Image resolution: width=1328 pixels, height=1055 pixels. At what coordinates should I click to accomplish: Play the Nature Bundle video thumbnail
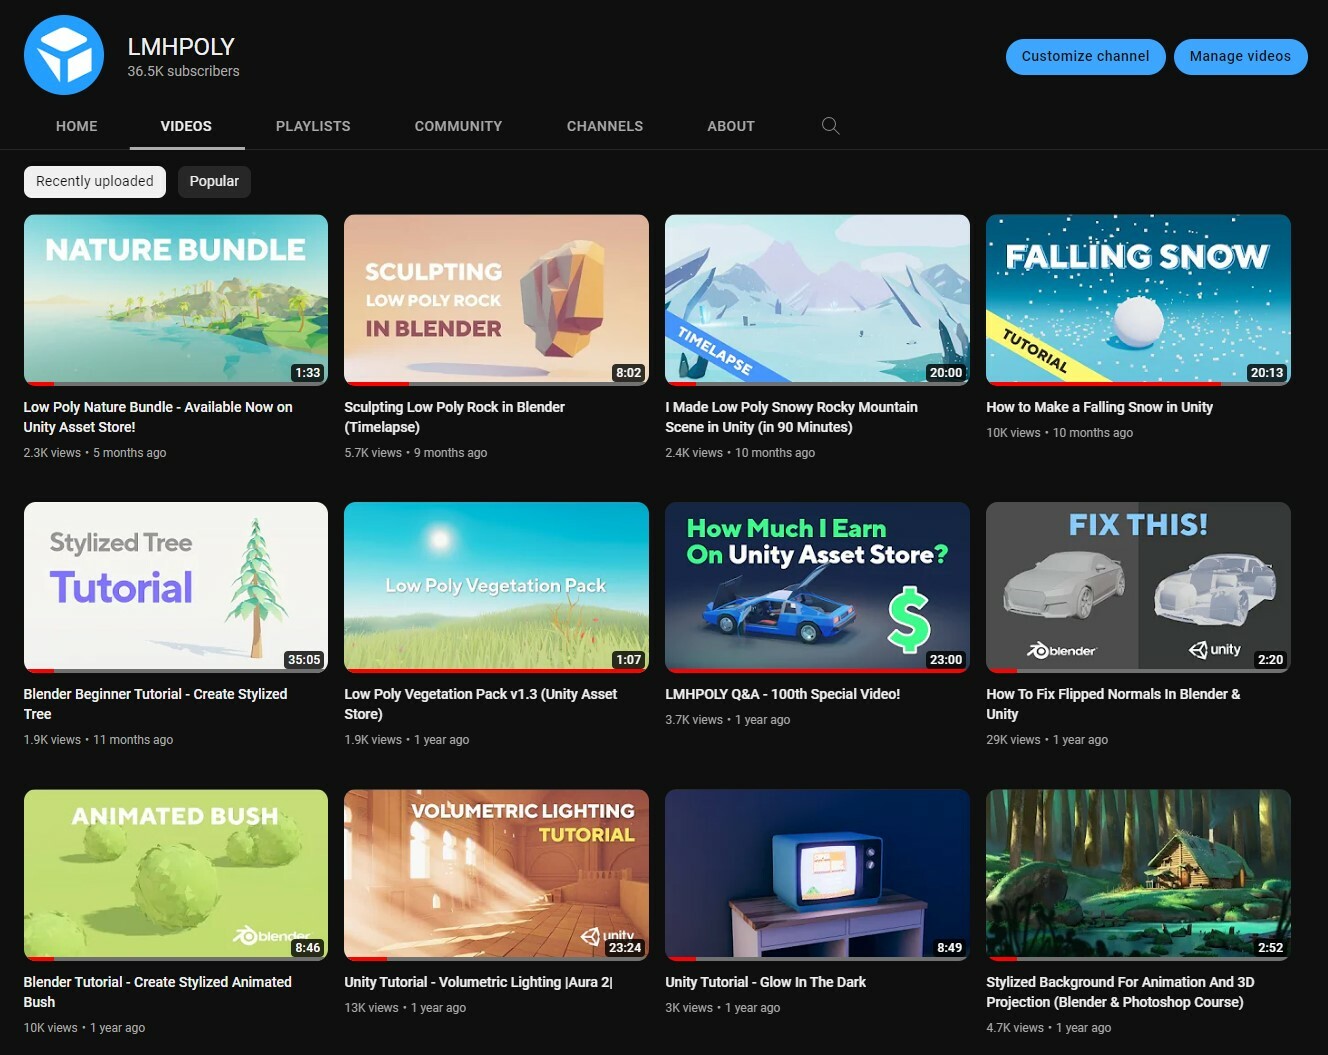click(175, 299)
